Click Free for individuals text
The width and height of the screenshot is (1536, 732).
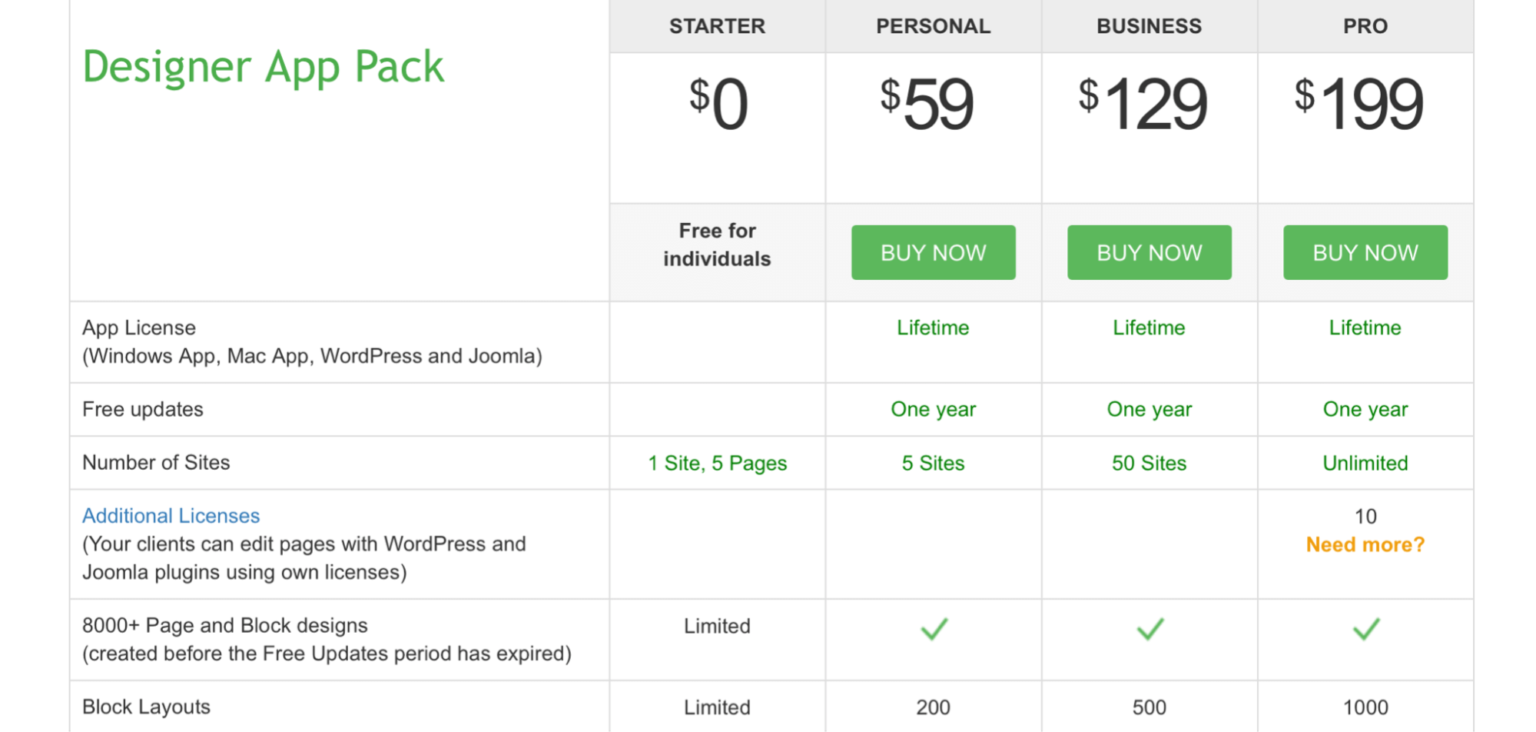tap(717, 245)
